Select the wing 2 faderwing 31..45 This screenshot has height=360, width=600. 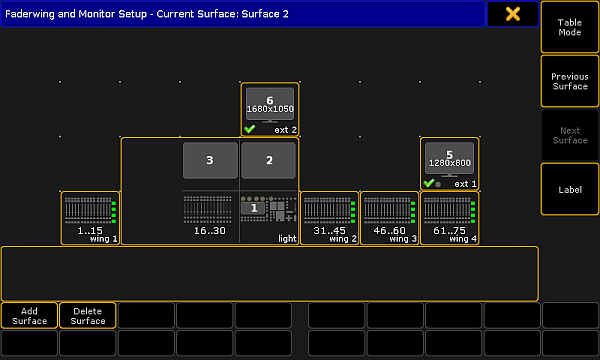(329, 218)
